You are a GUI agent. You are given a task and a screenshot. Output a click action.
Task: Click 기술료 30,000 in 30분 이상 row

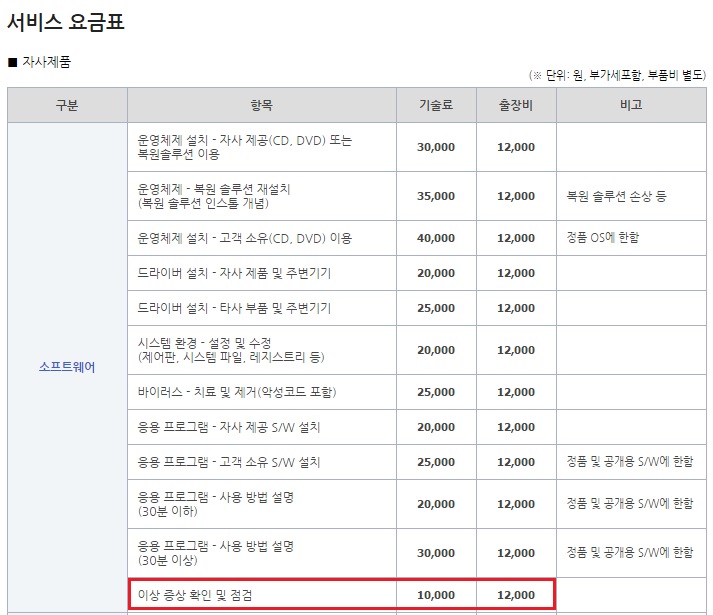[436, 553]
